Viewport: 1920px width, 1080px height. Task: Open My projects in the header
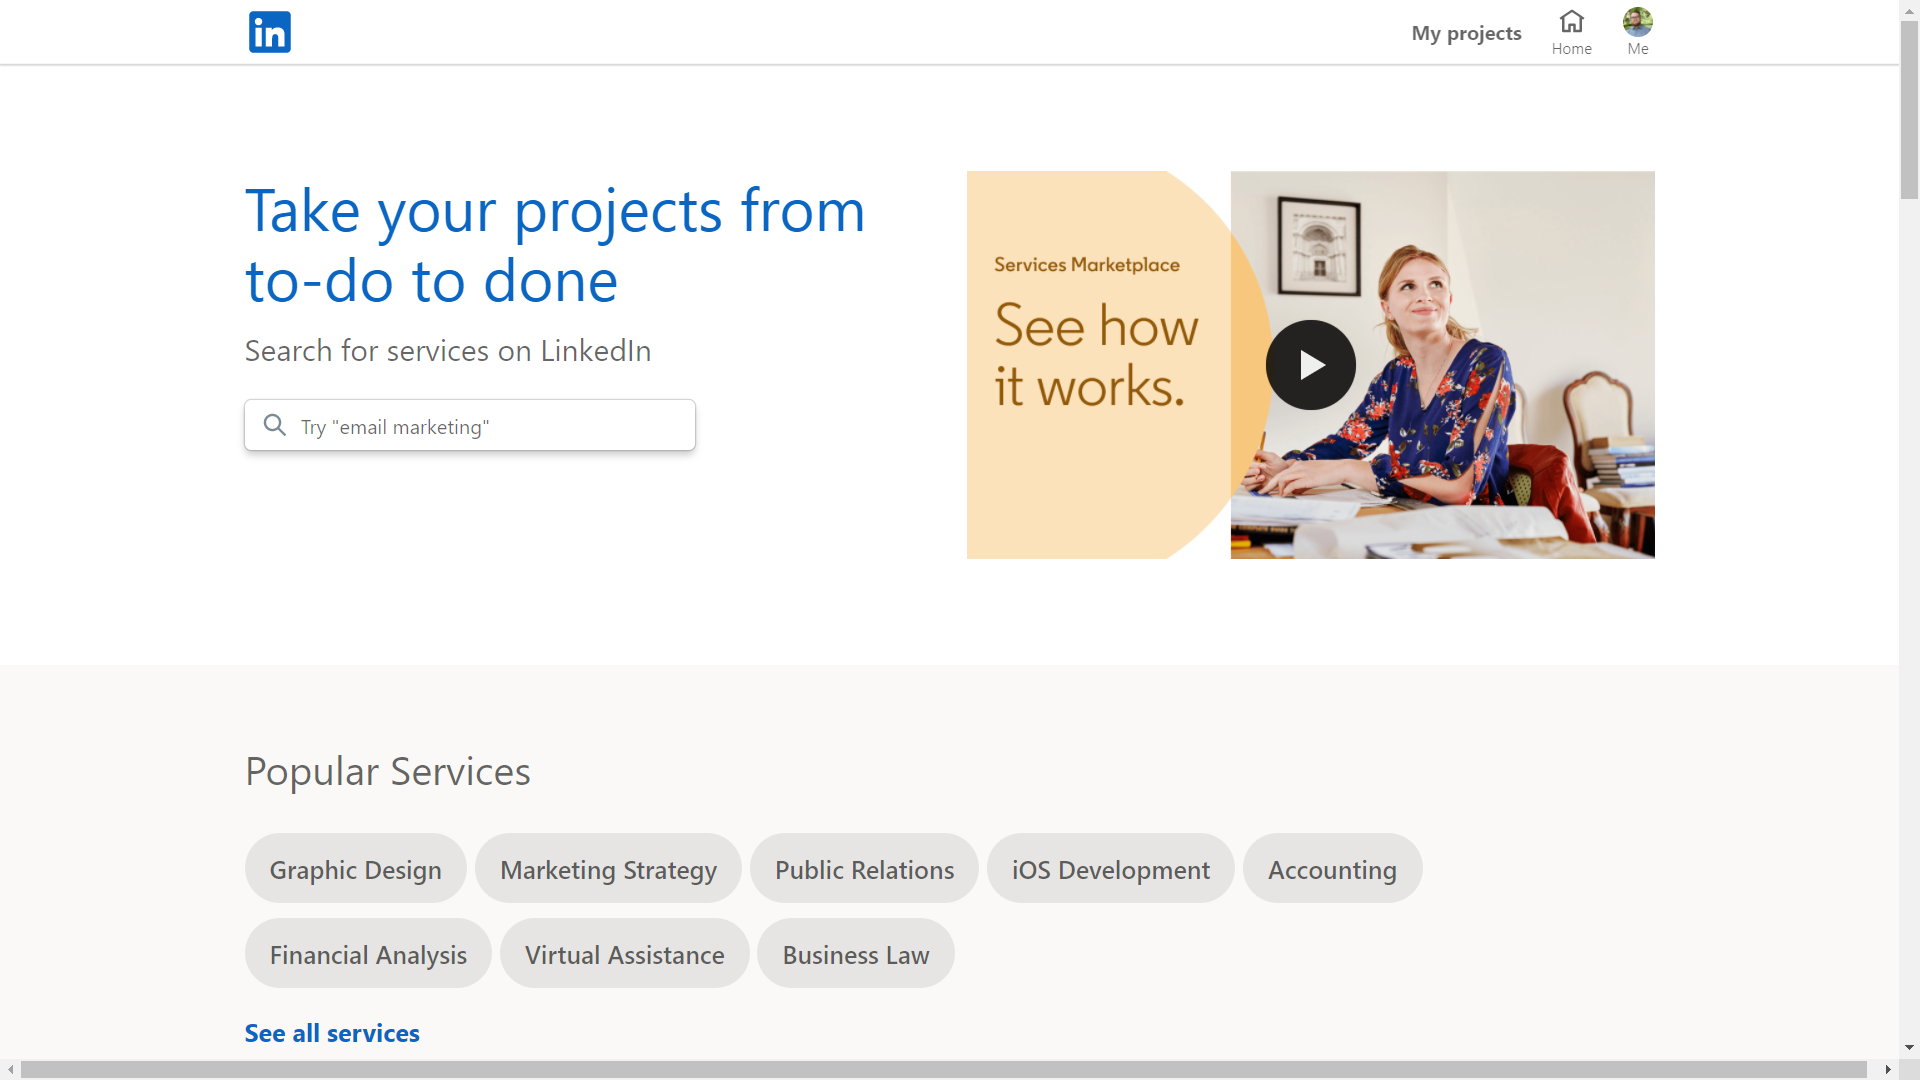tap(1466, 33)
